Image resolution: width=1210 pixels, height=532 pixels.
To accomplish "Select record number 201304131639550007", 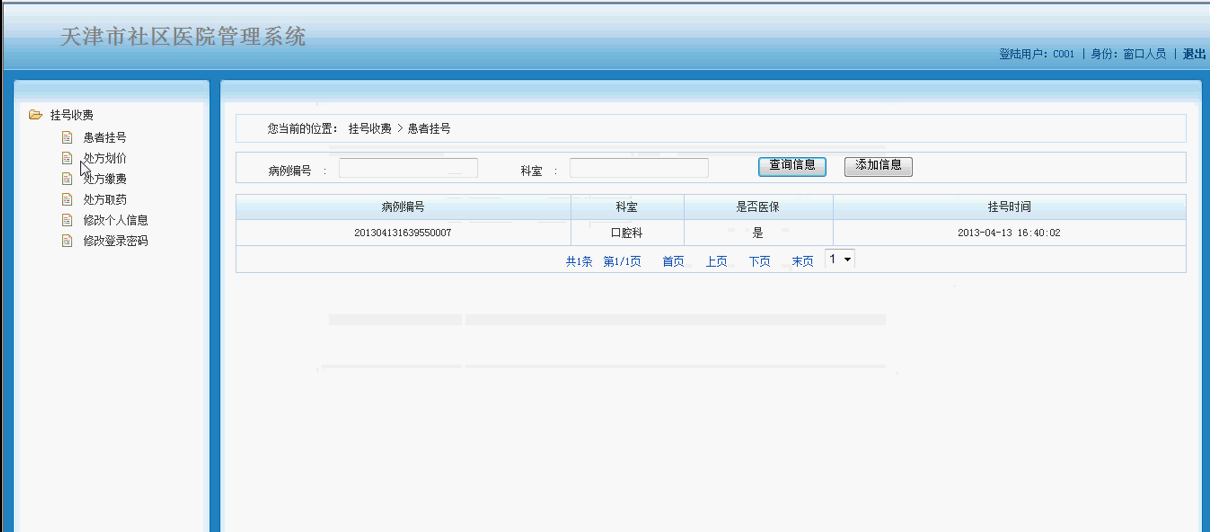I will pyautogui.click(x=403, y=232).
